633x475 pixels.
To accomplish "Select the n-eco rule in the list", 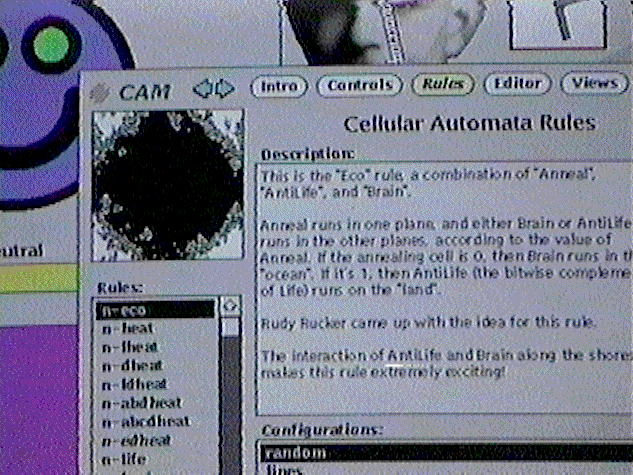I will pyautogui.click(x=156, y=310).
